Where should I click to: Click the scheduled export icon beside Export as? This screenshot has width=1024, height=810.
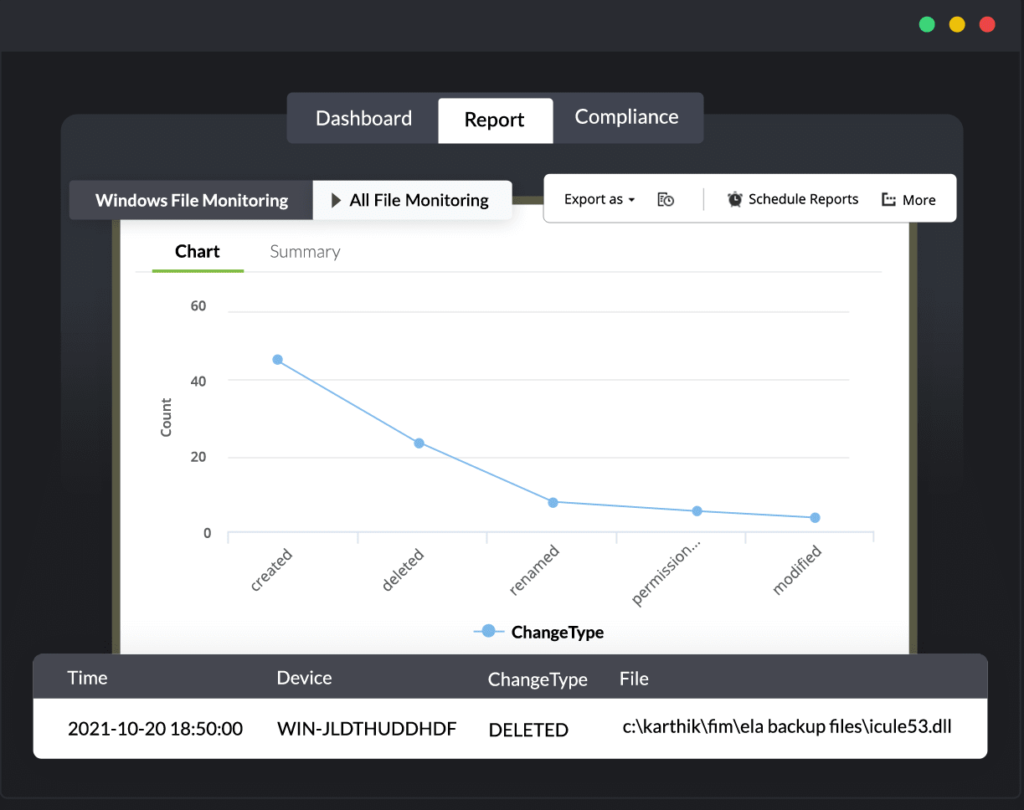click(x=665, y=199)
